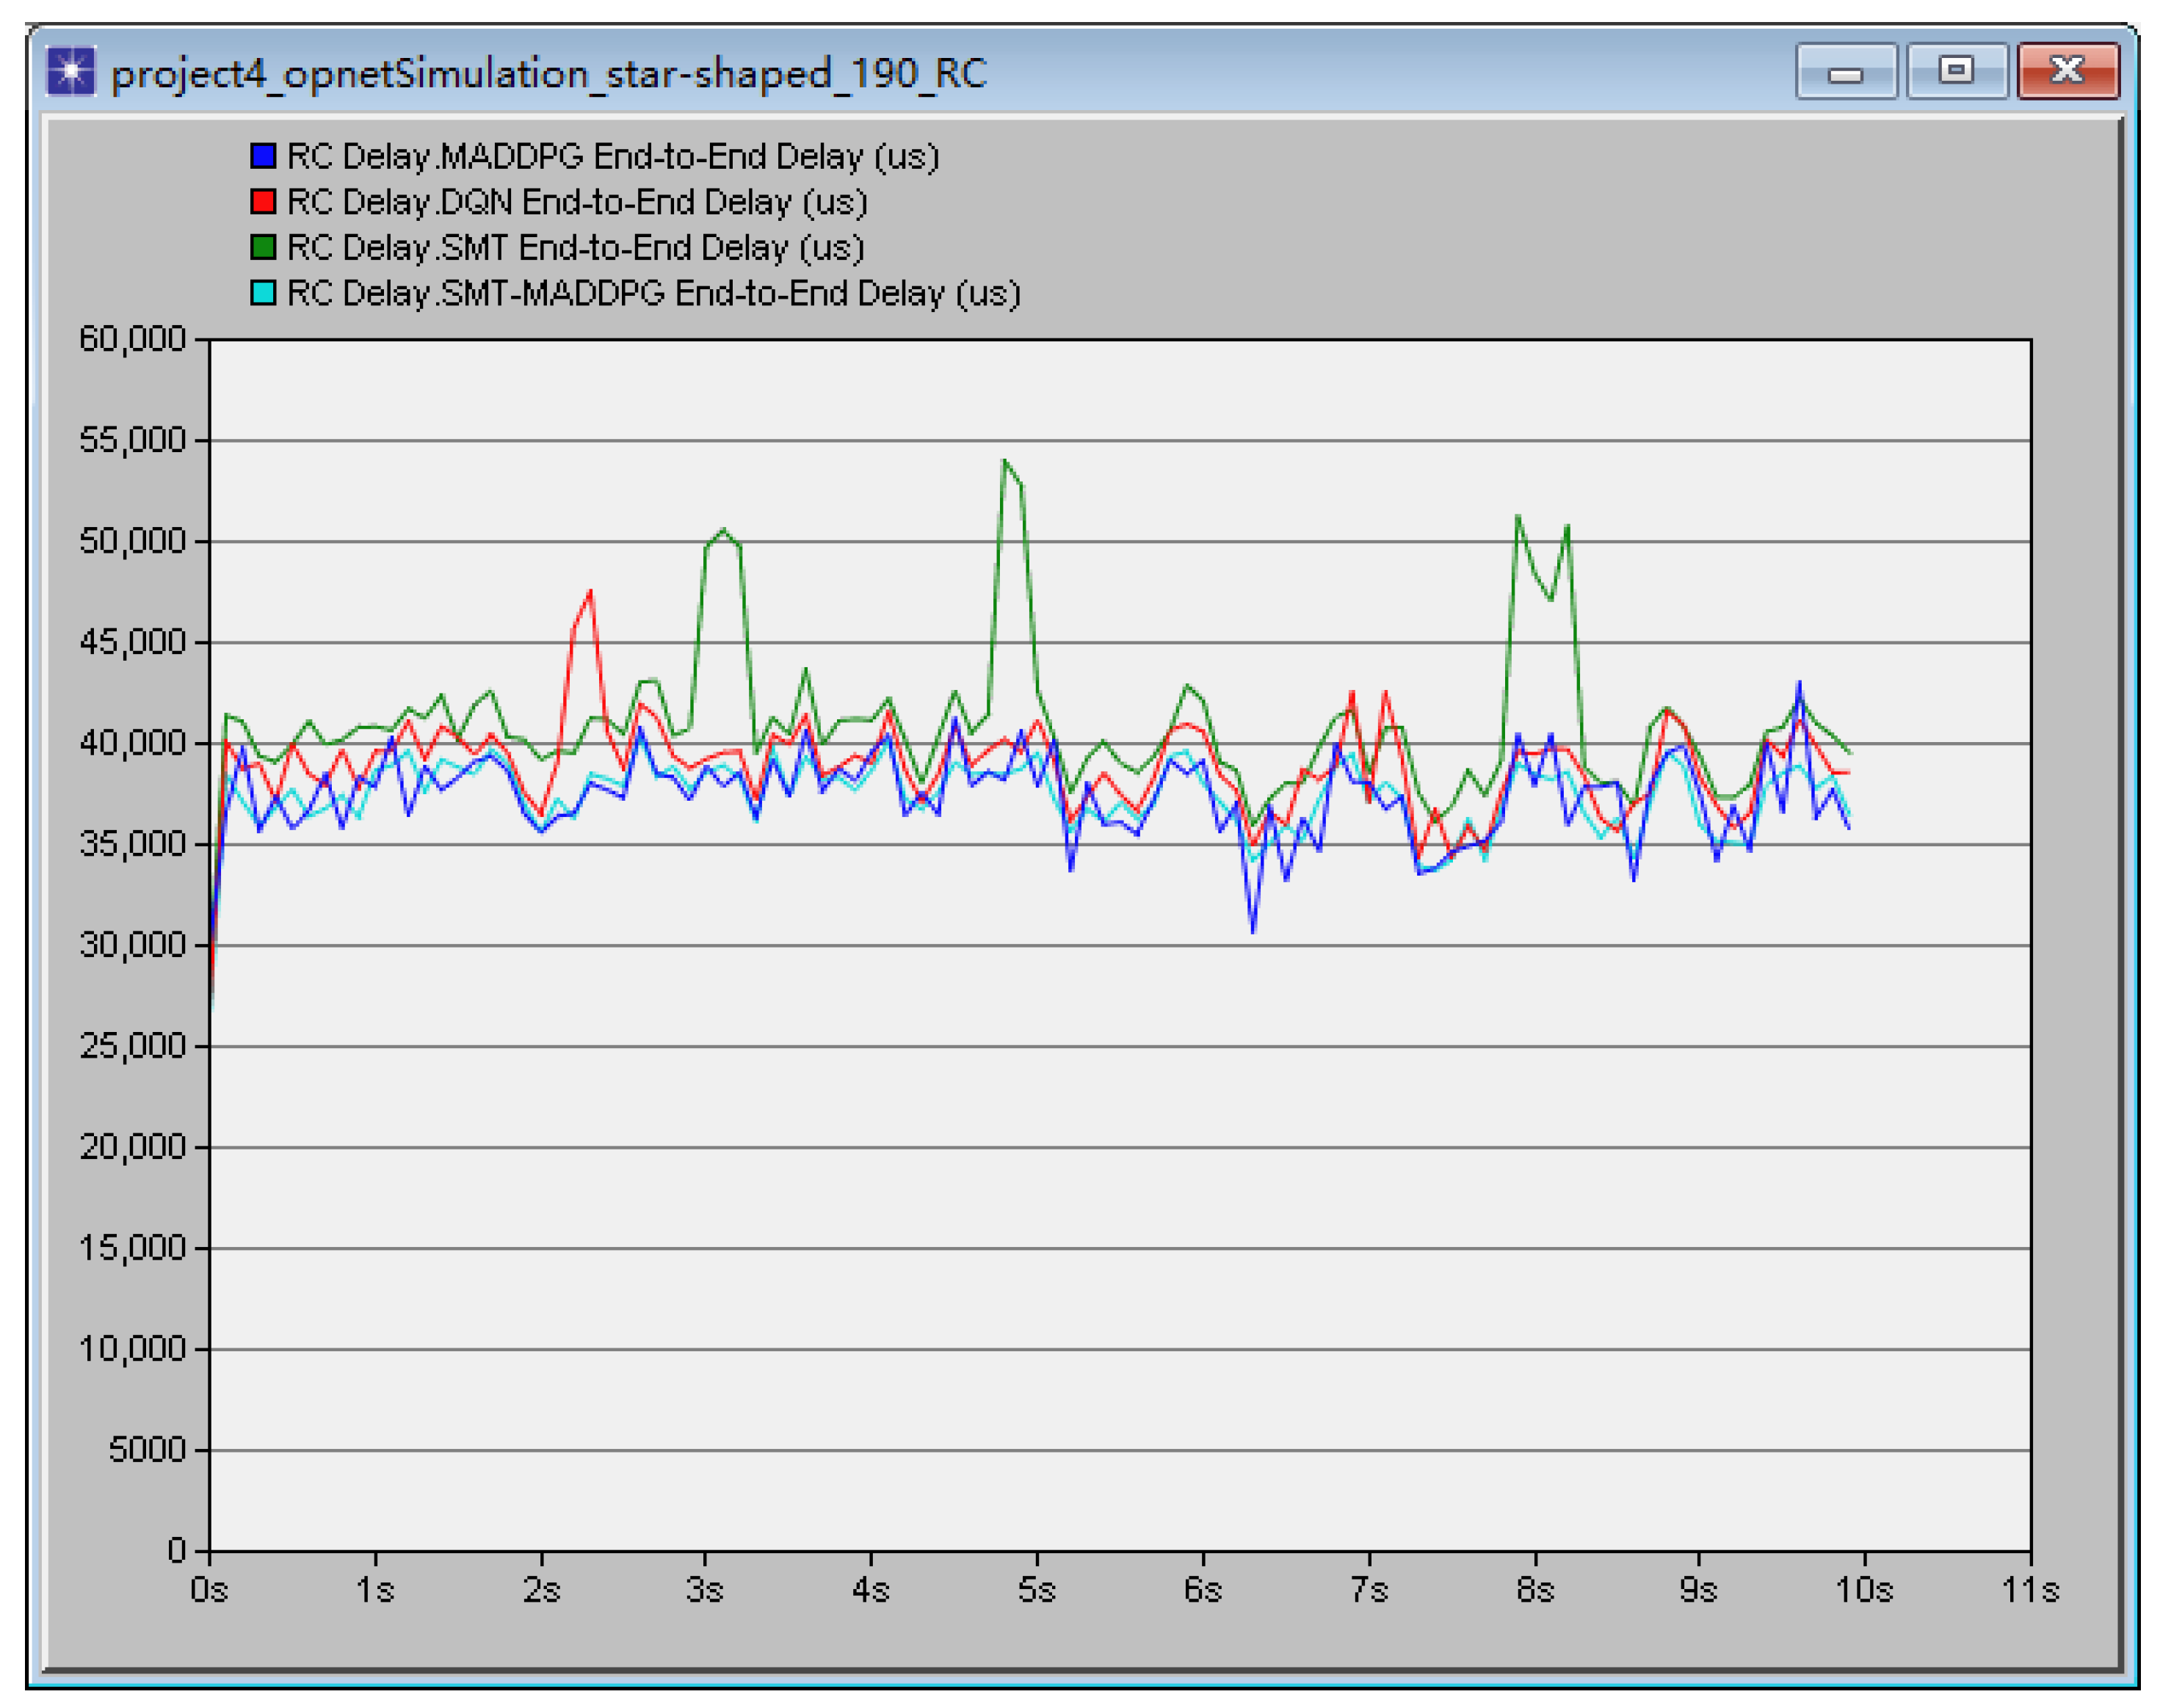
Task: Click the OPNET window title bar icon
Action: click(70, 72)
